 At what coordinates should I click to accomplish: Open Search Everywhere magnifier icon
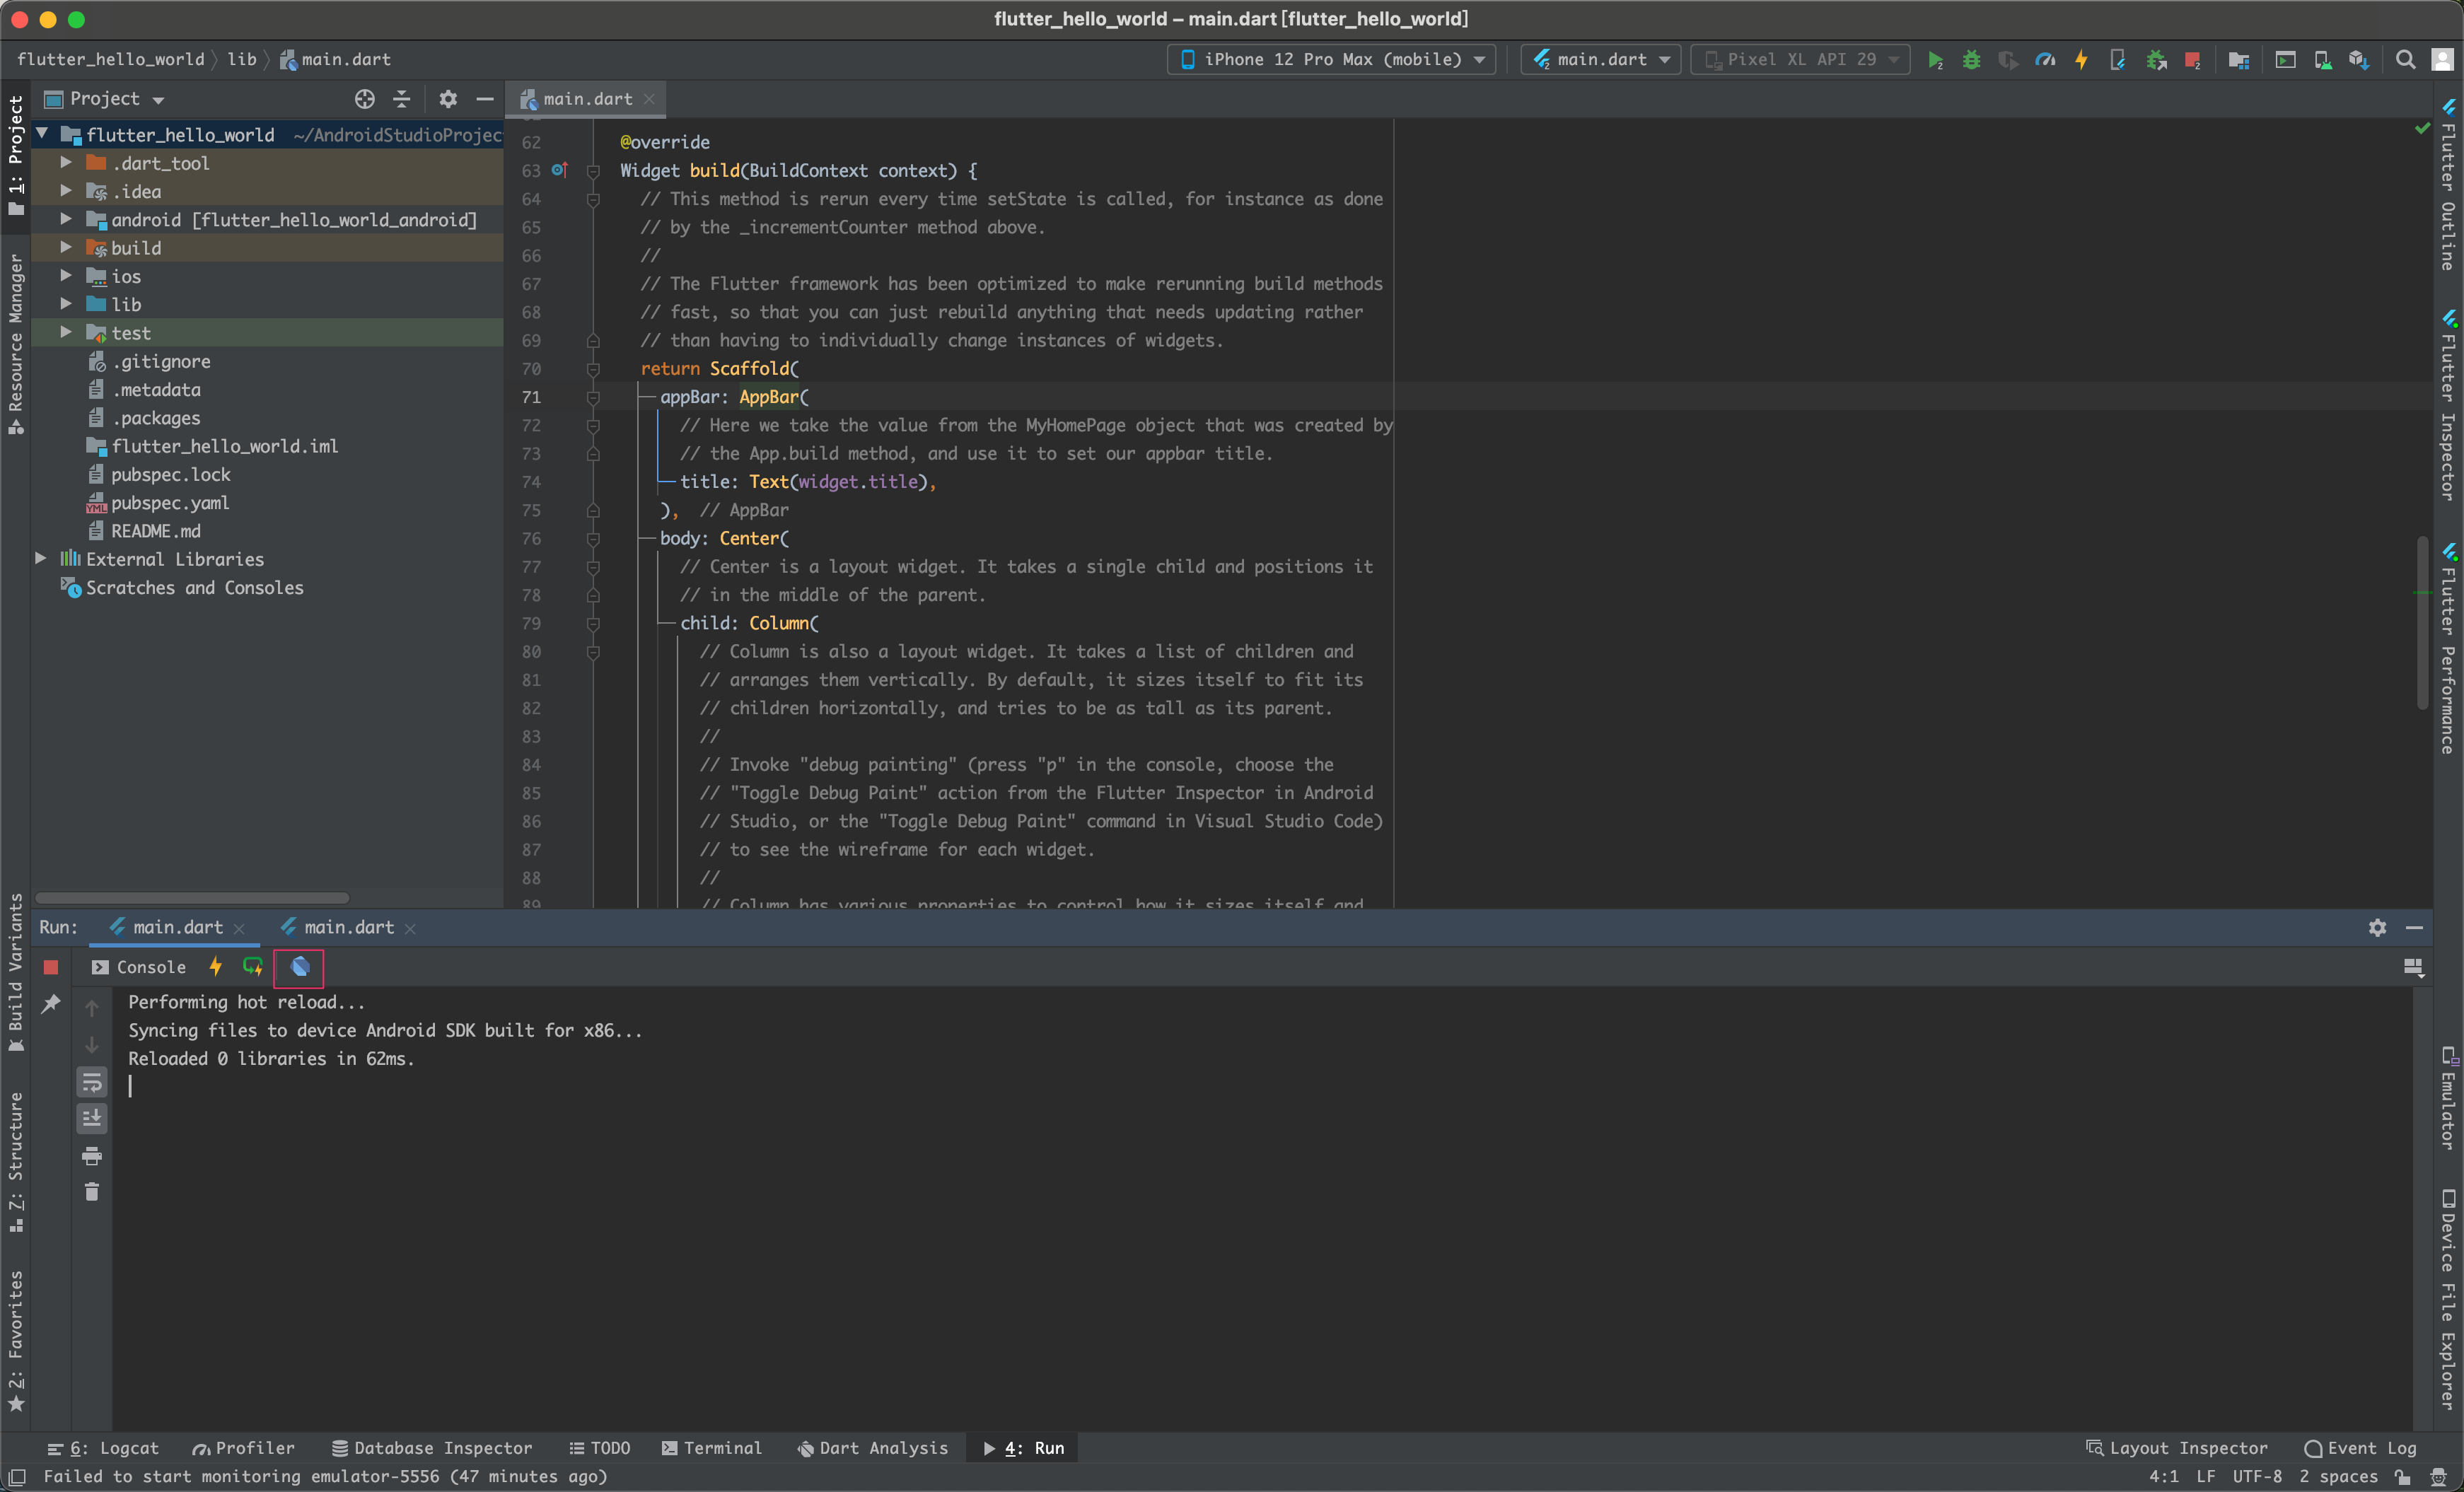(2405, 60)
